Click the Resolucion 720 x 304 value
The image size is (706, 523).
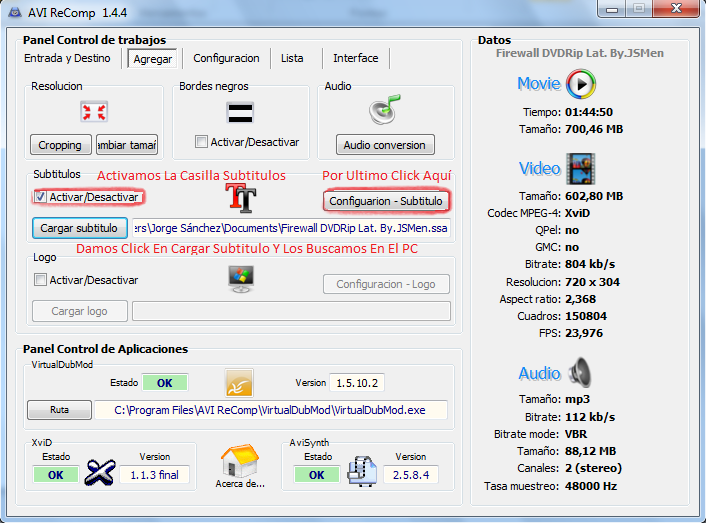pyautogui.click(x=593, y=282)
